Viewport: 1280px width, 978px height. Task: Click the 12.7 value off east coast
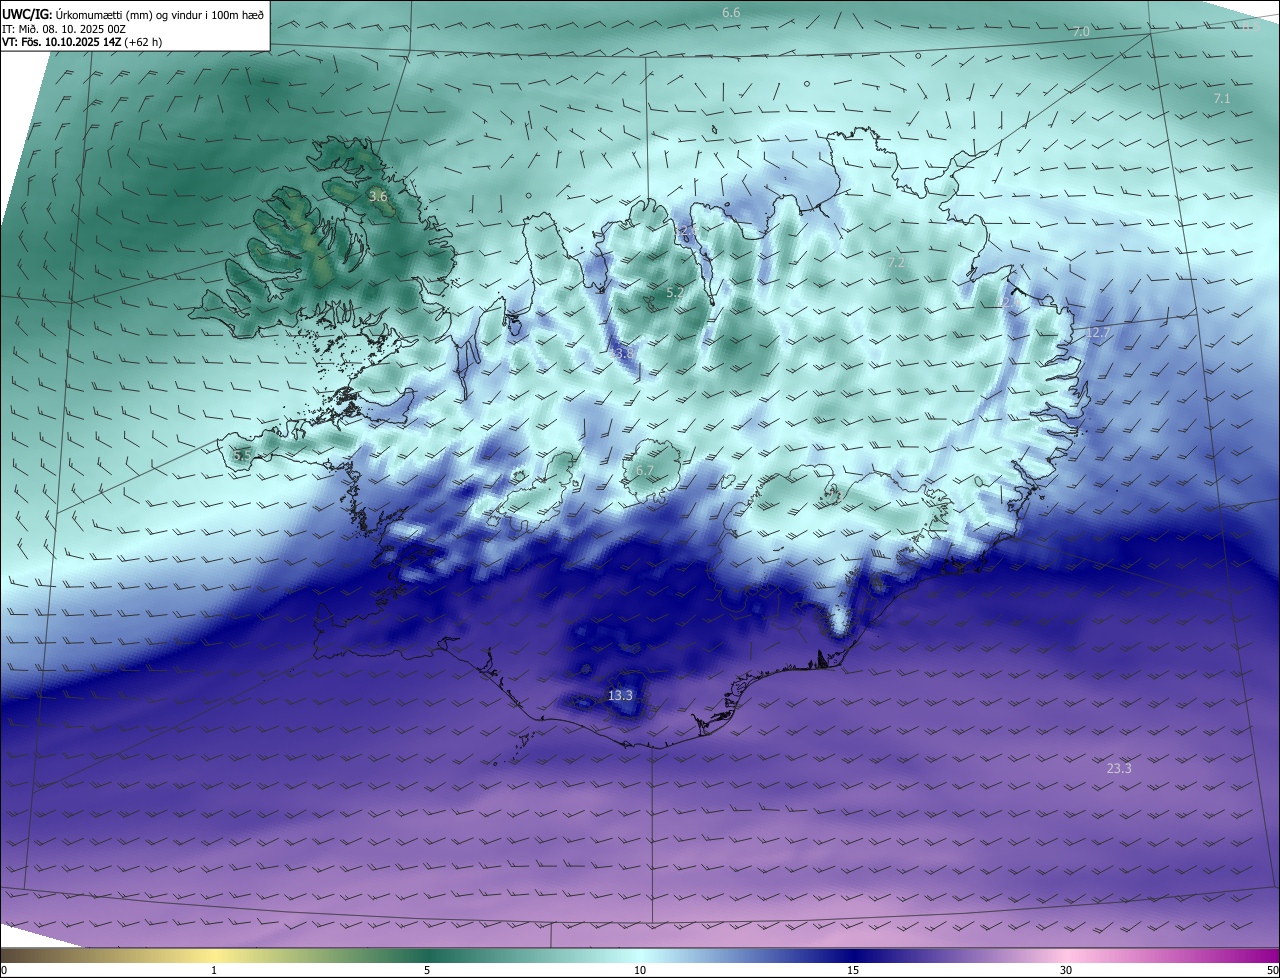[1098, 333]
